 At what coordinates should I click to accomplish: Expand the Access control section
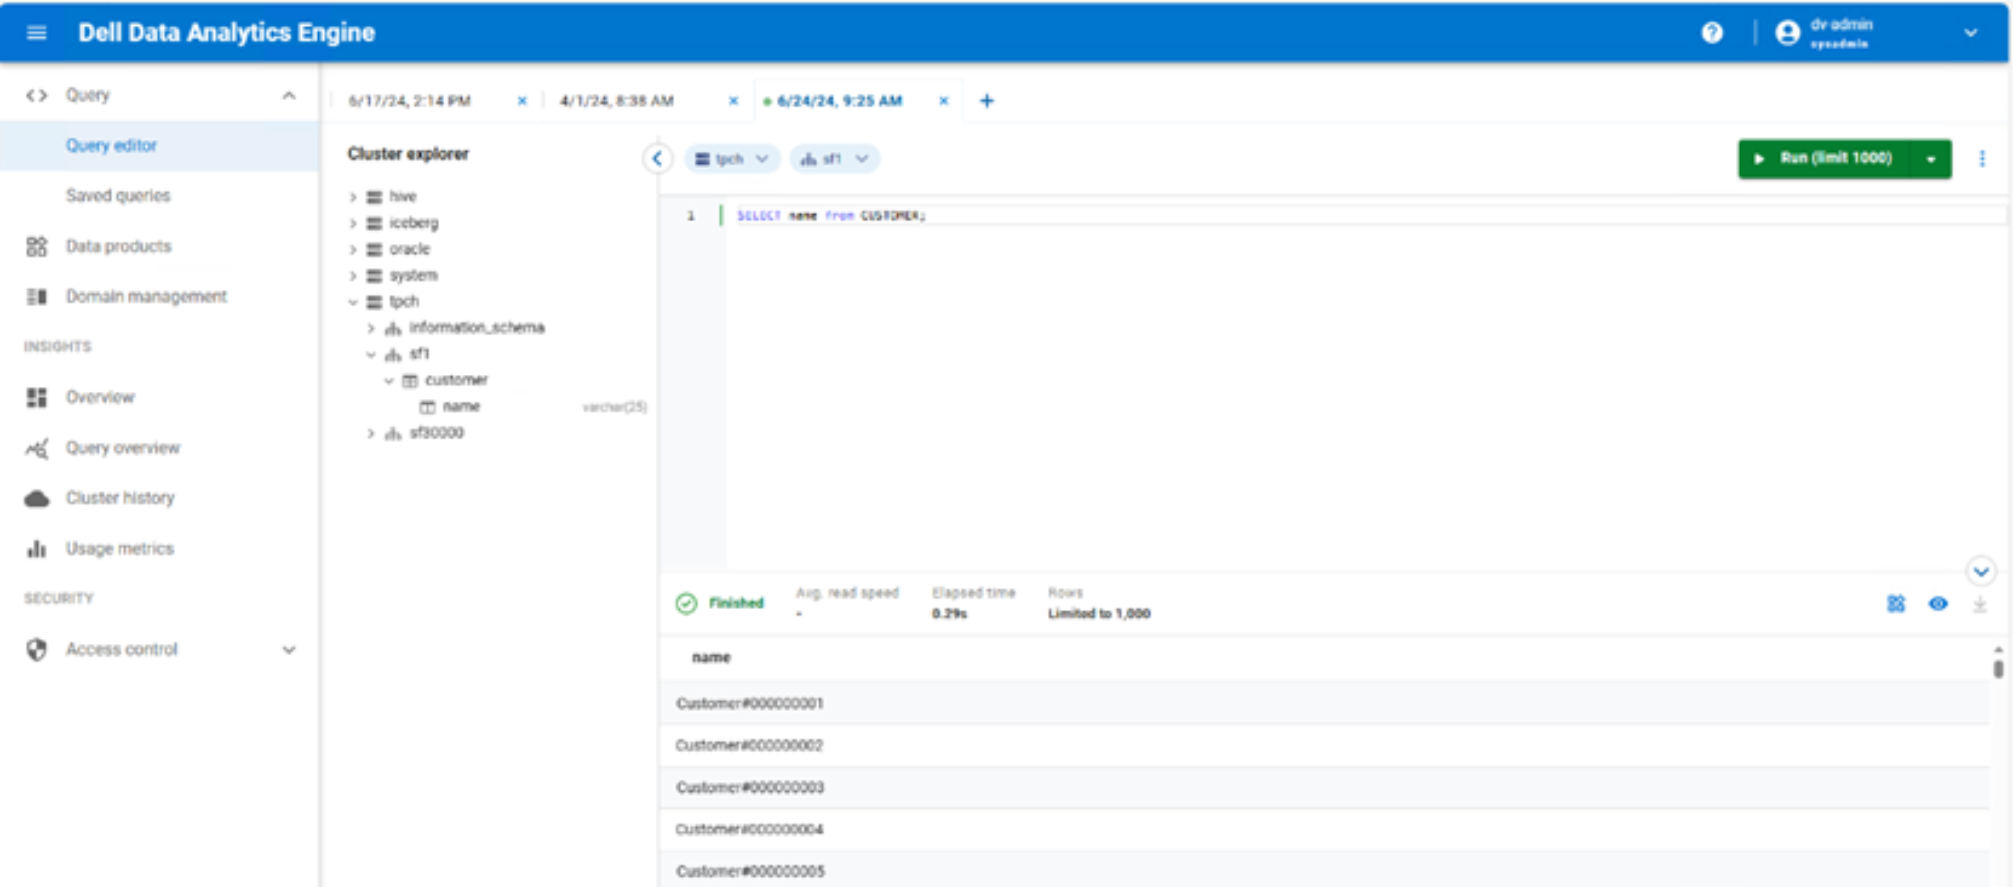pyautogui.click(x=289, y=650)
